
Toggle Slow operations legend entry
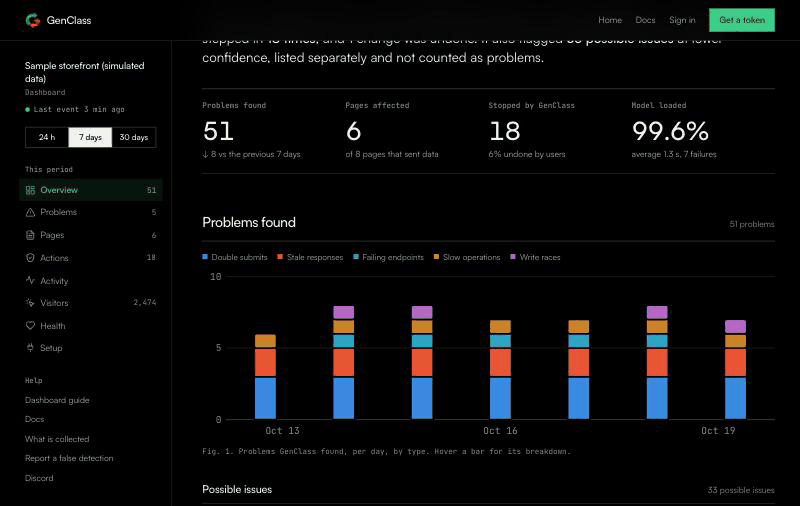tap(467, 257)
